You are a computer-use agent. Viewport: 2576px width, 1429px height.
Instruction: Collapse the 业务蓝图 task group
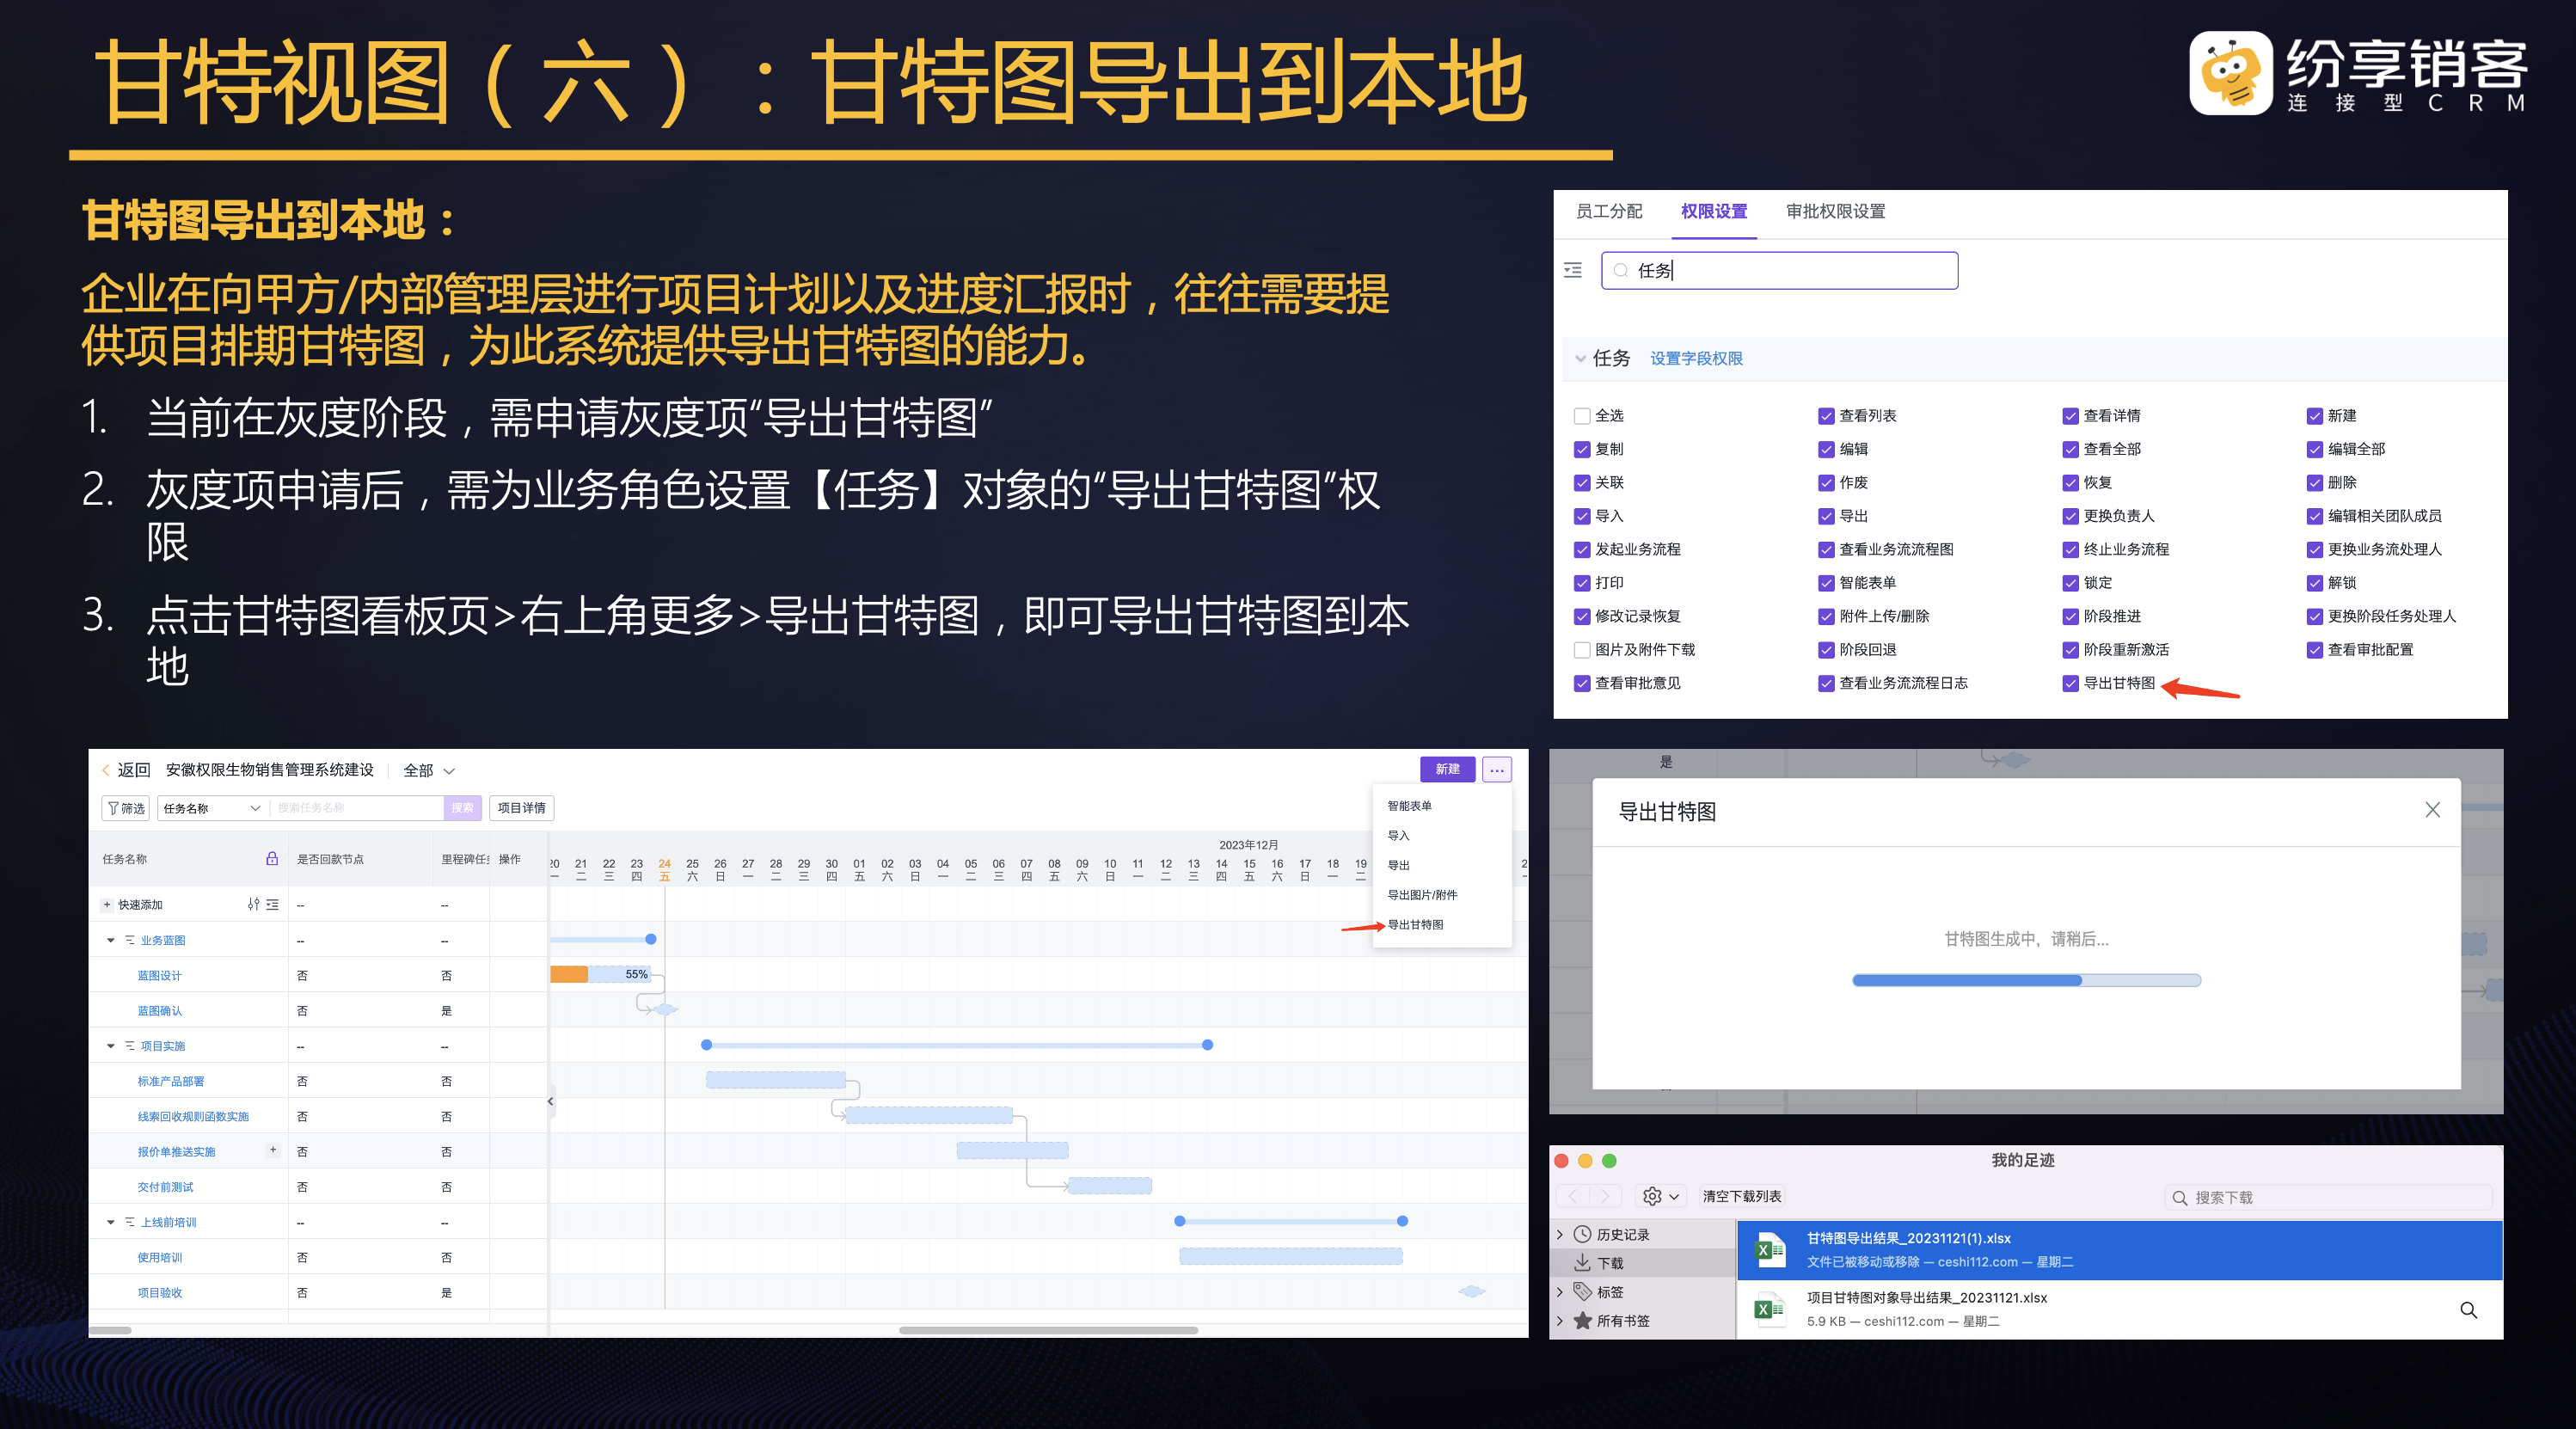[x=110, y=940]
